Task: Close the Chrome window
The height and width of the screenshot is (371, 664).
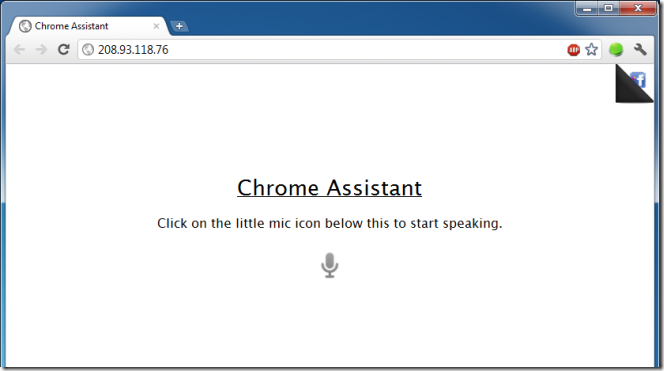Action: (638, 8)
